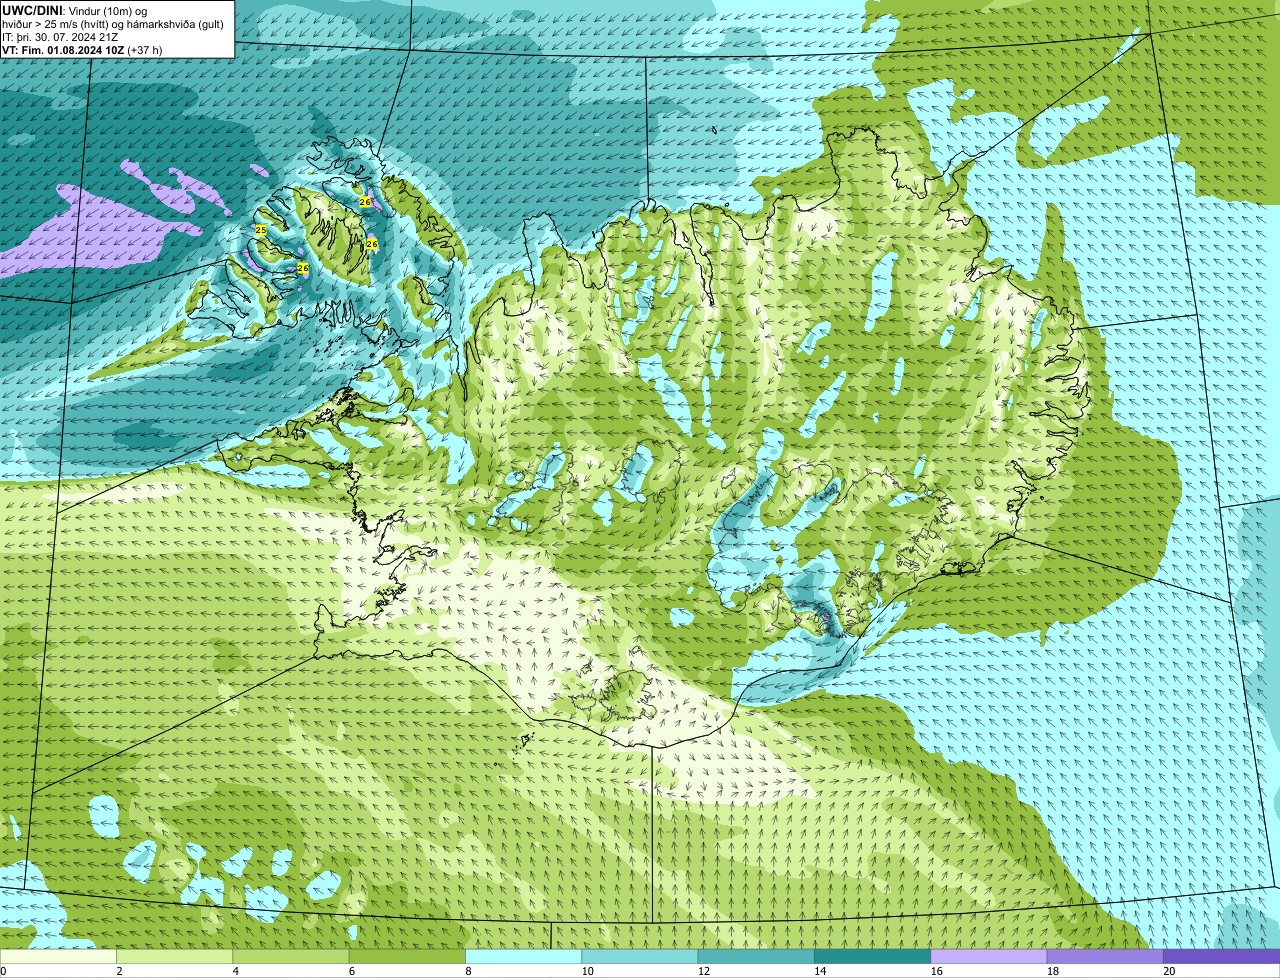This screenshot has height=978, width=1280.
Task: Click the legend scale value '12'
Action: click(704, 971)
